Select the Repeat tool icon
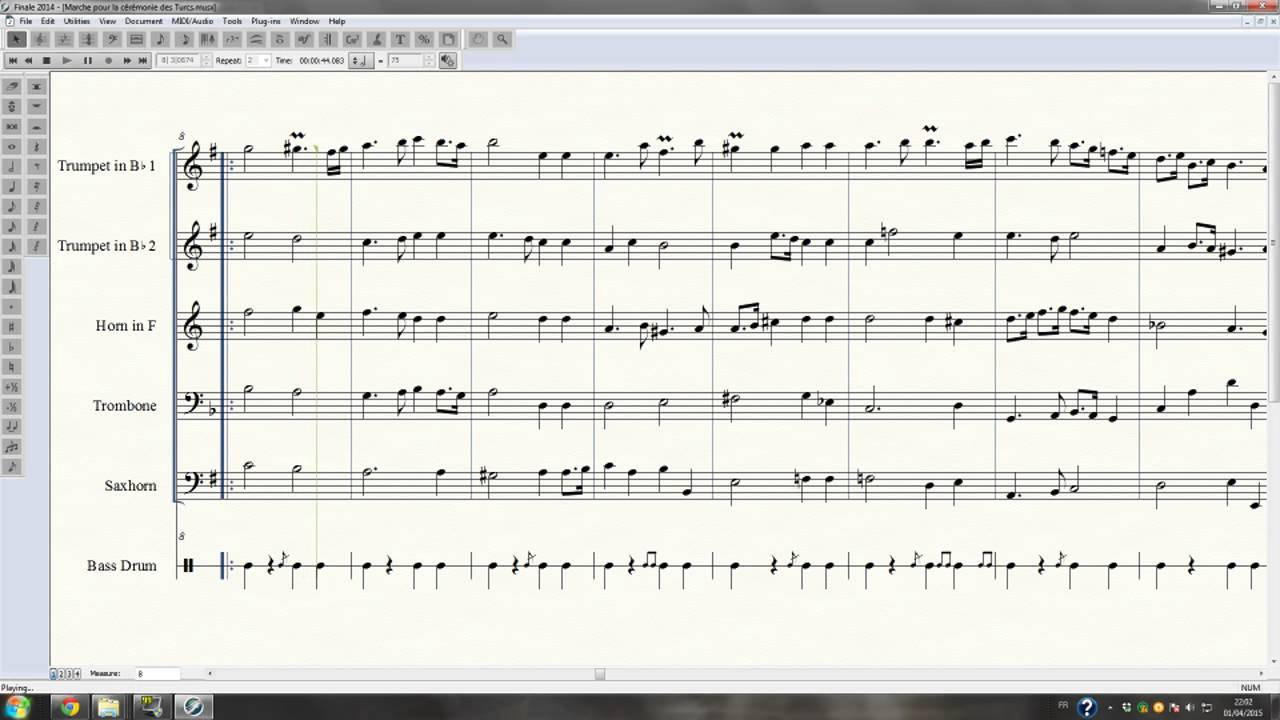The height and width of the screenshot is (720, 1280). click(327, 39)
